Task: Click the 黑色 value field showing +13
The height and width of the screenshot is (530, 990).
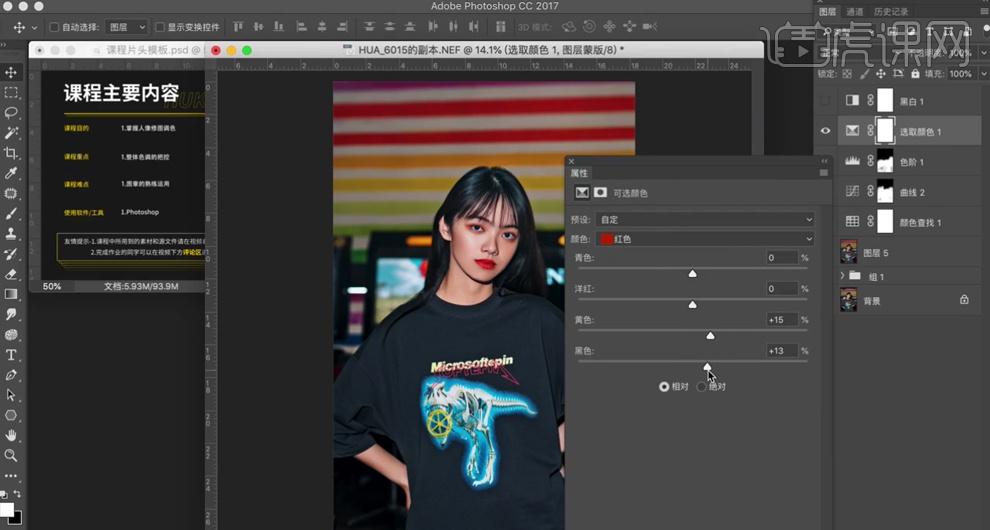Action: (780, 351)
